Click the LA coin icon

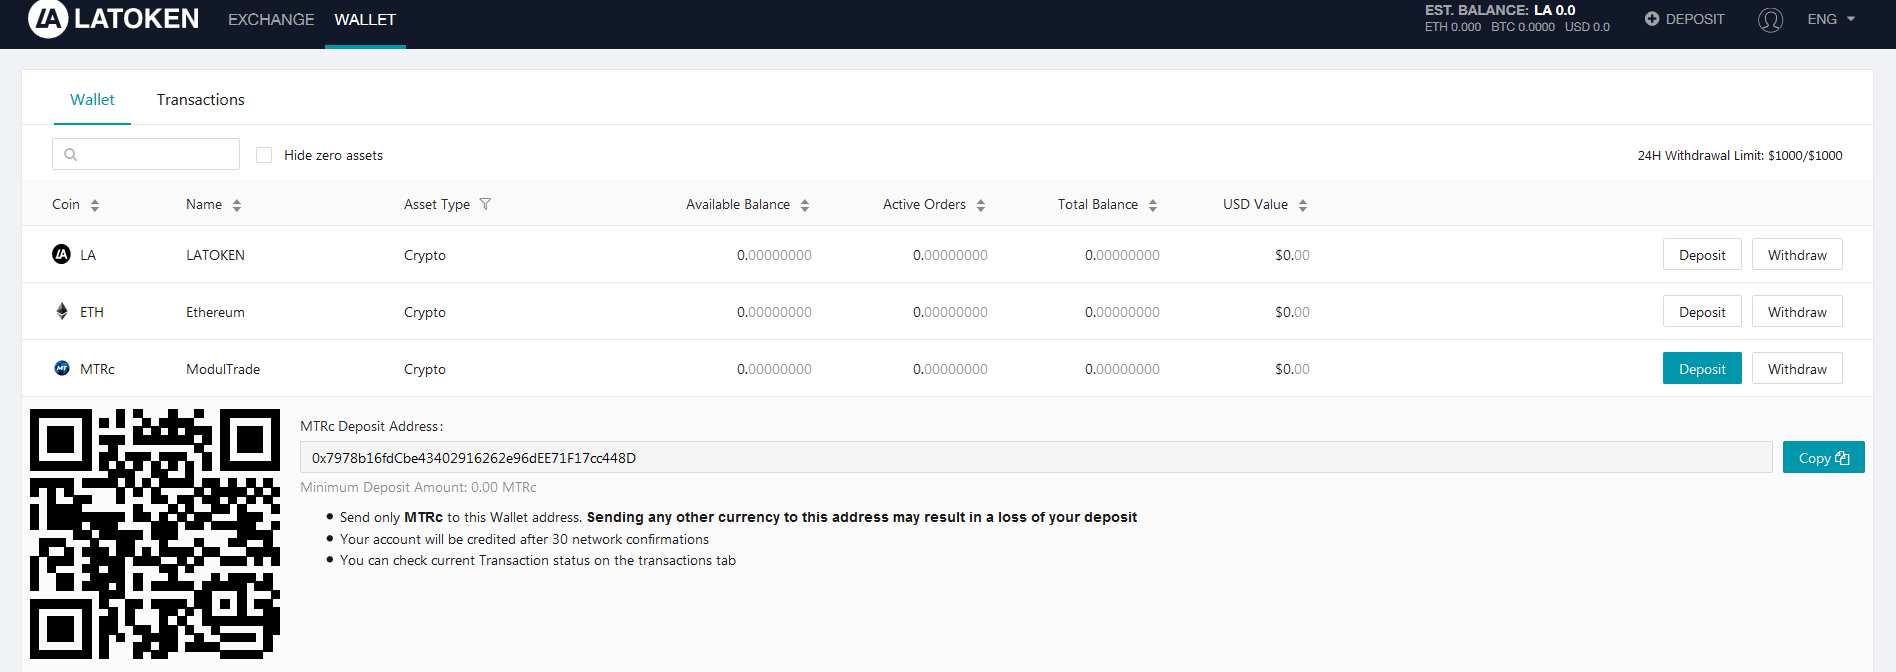(61, 254)
